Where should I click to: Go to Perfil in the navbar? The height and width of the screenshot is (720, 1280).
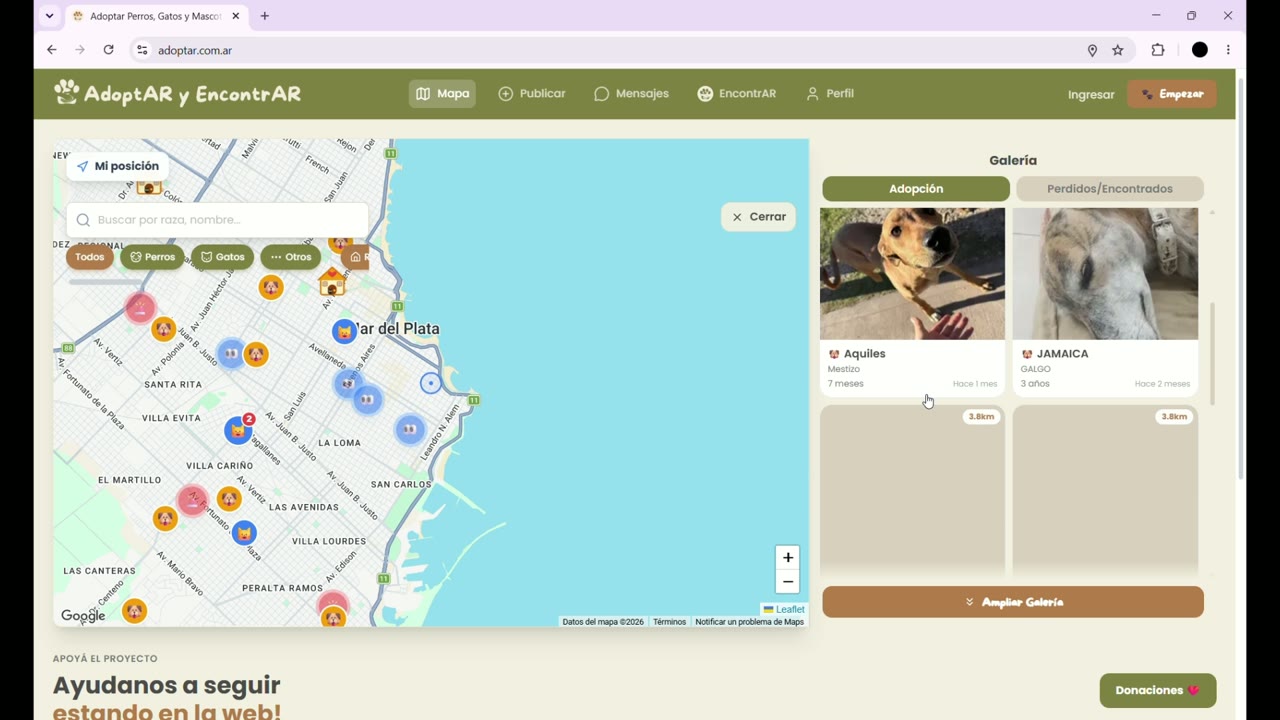tap(830, 93)
